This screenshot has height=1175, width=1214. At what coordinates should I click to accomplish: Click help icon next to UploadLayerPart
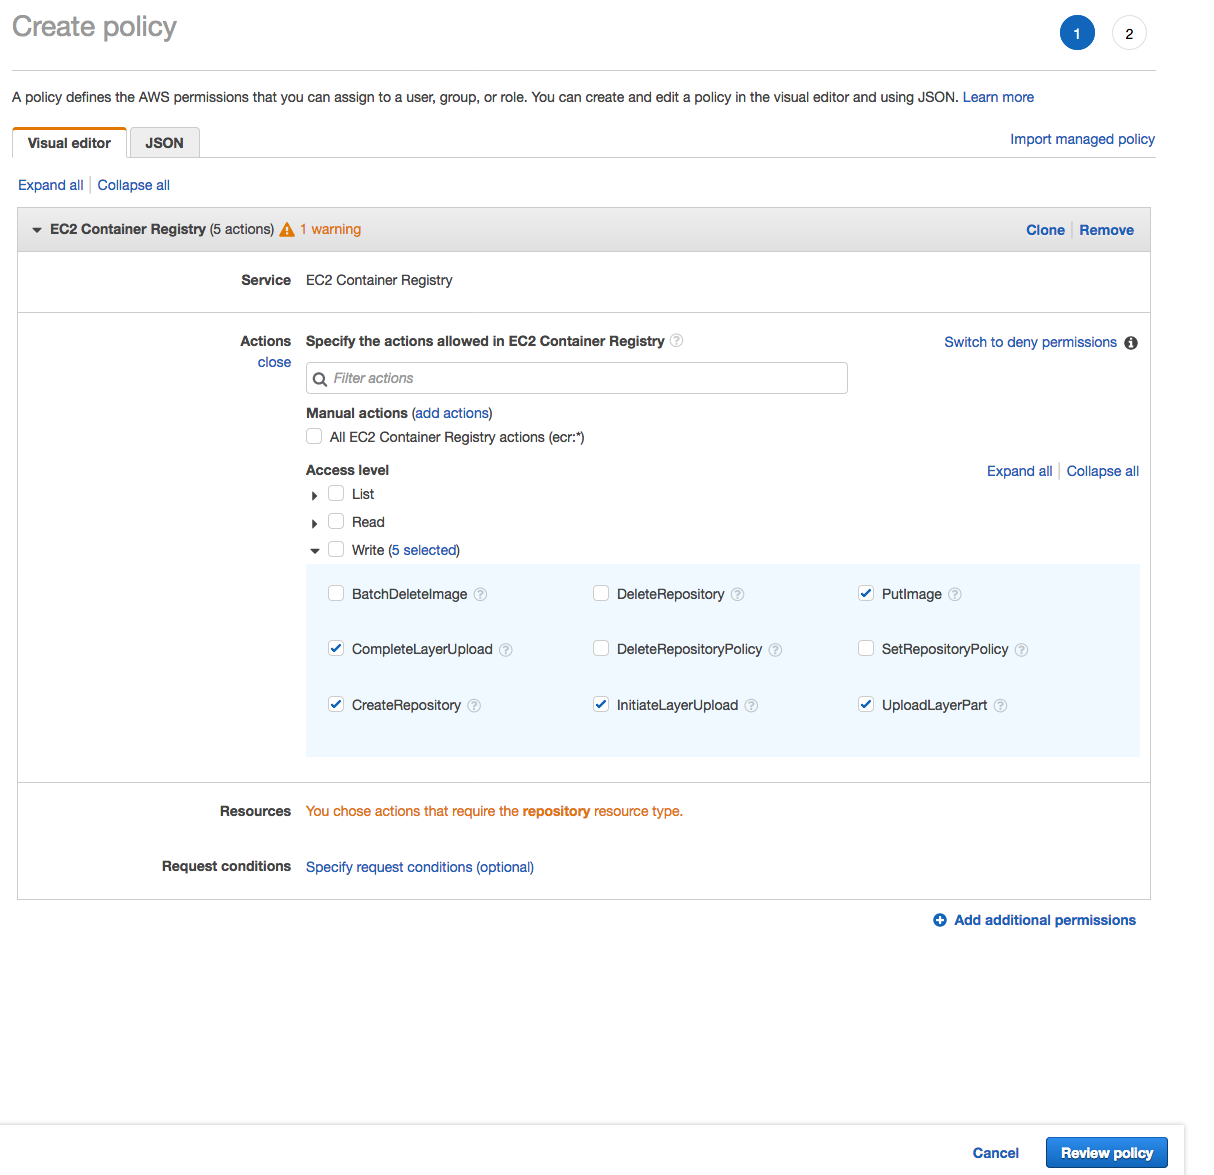1000,705
